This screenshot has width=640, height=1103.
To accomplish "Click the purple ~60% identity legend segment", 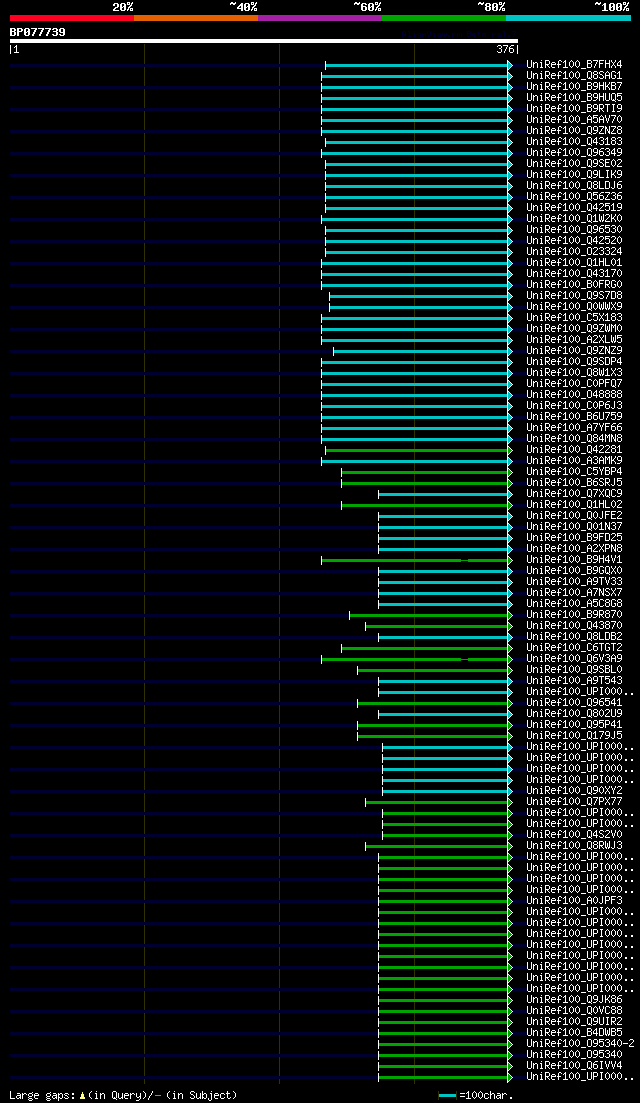I will pos(320,18).
